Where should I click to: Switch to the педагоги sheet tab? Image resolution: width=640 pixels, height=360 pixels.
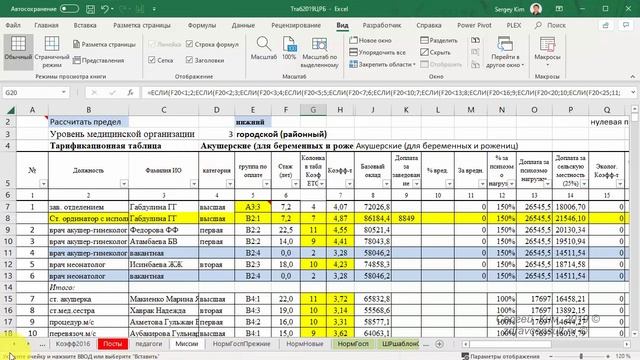click(x=149, y=344)
